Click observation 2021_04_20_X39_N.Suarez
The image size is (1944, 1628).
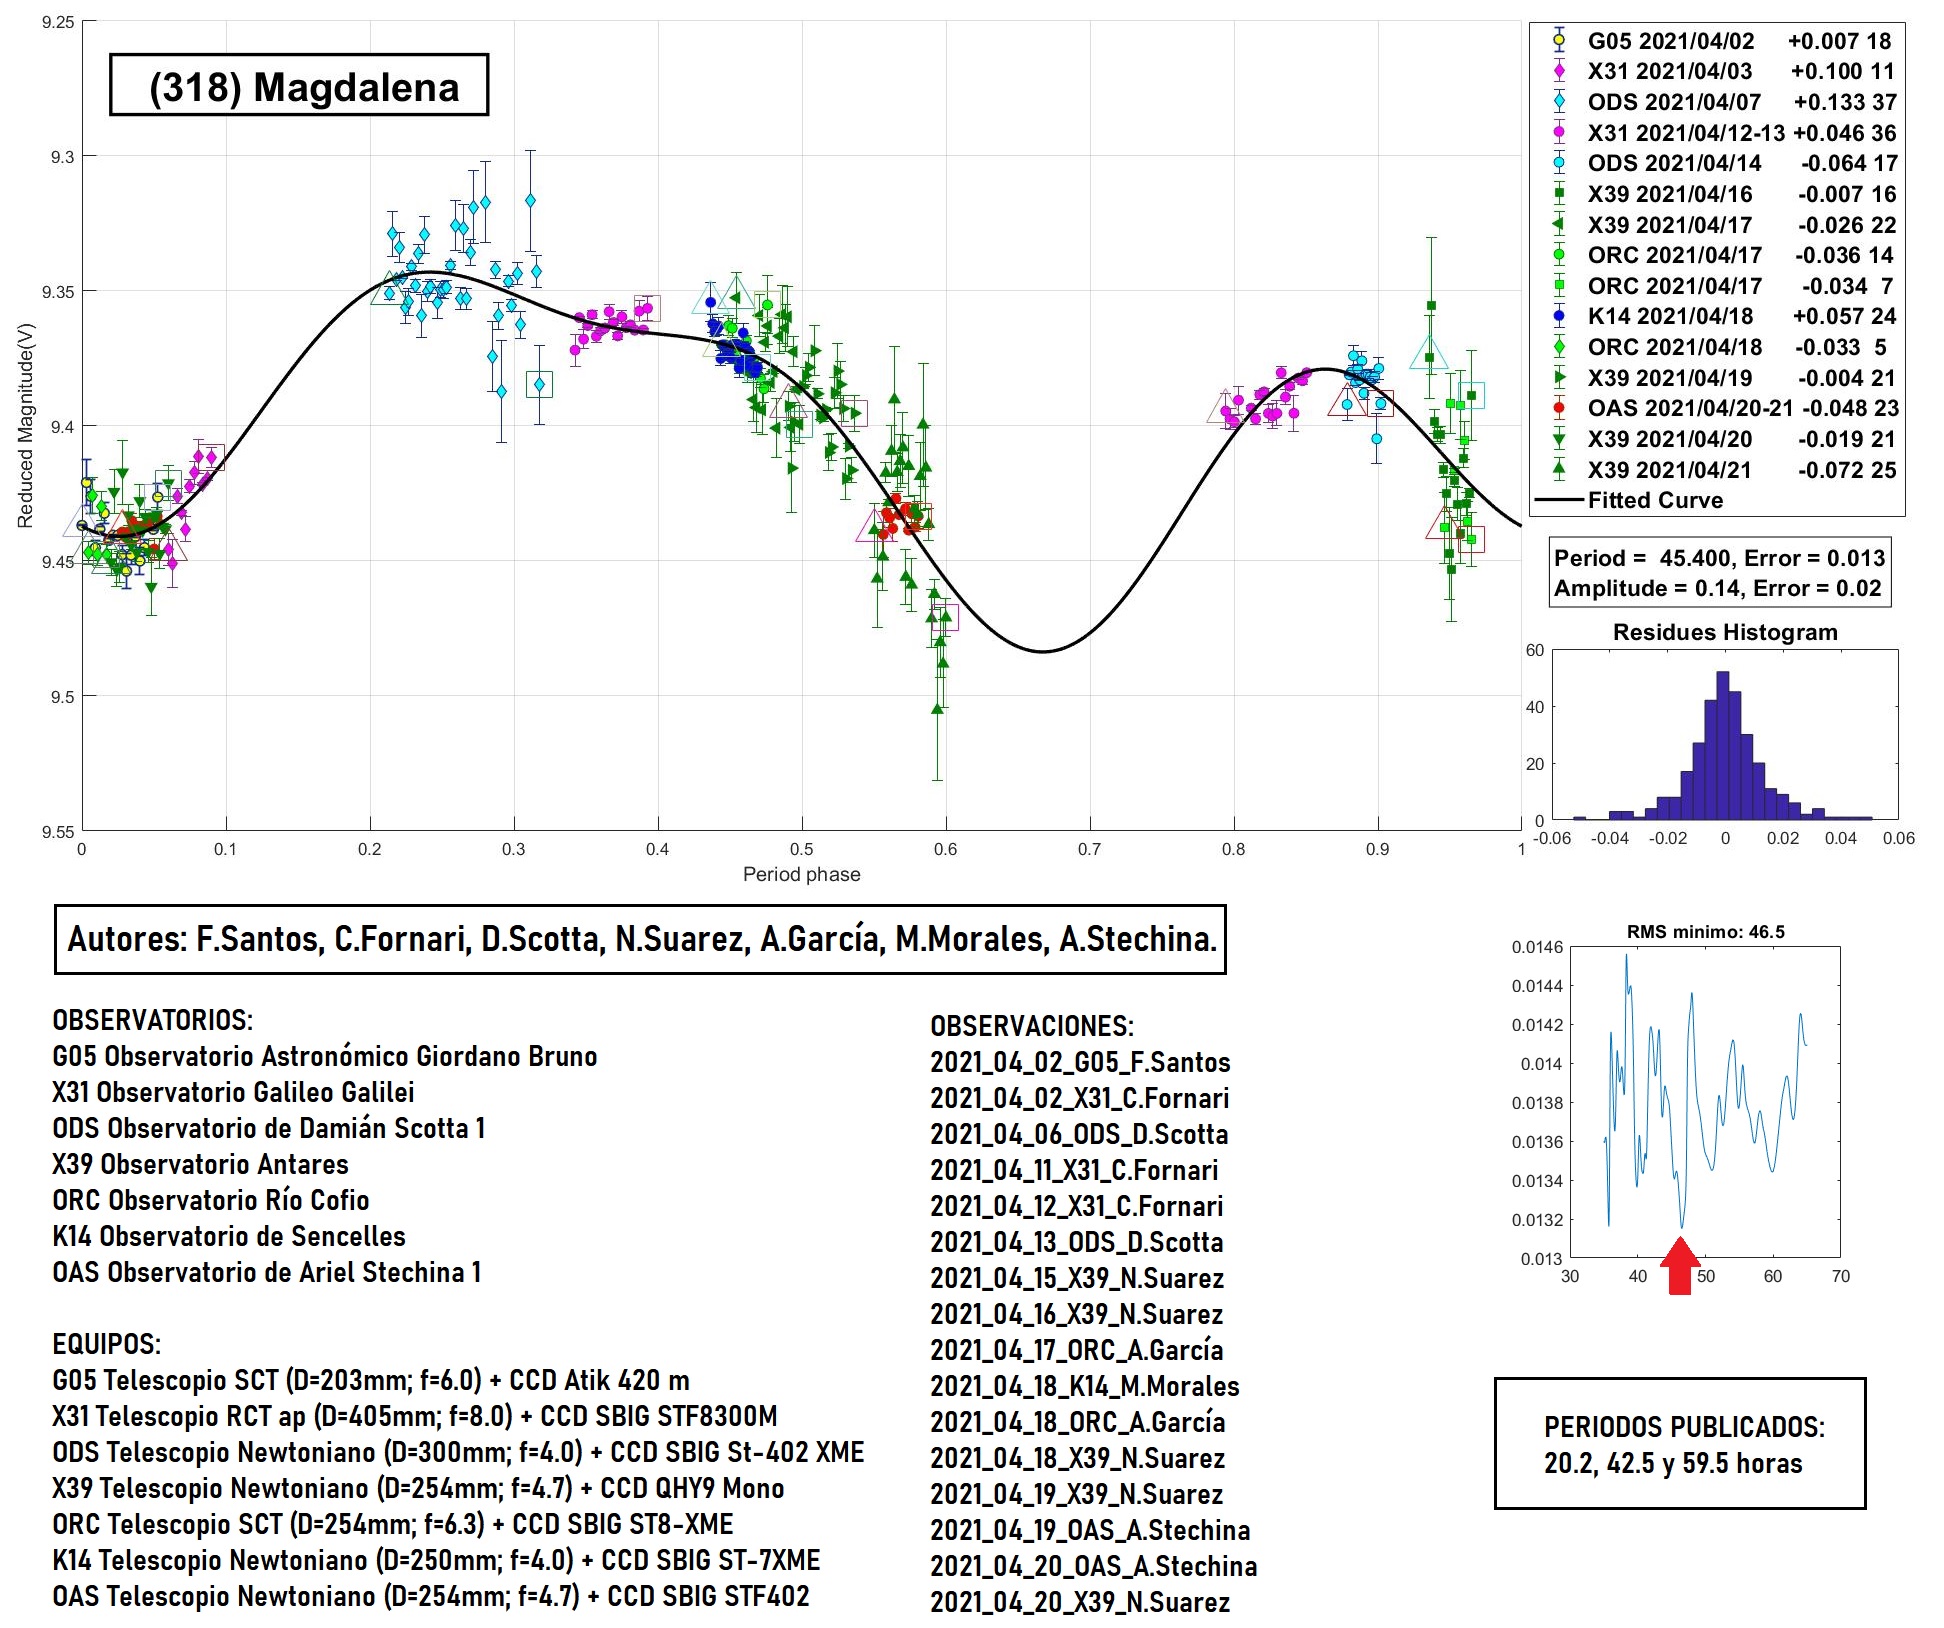click(x=1080, y=1602)
